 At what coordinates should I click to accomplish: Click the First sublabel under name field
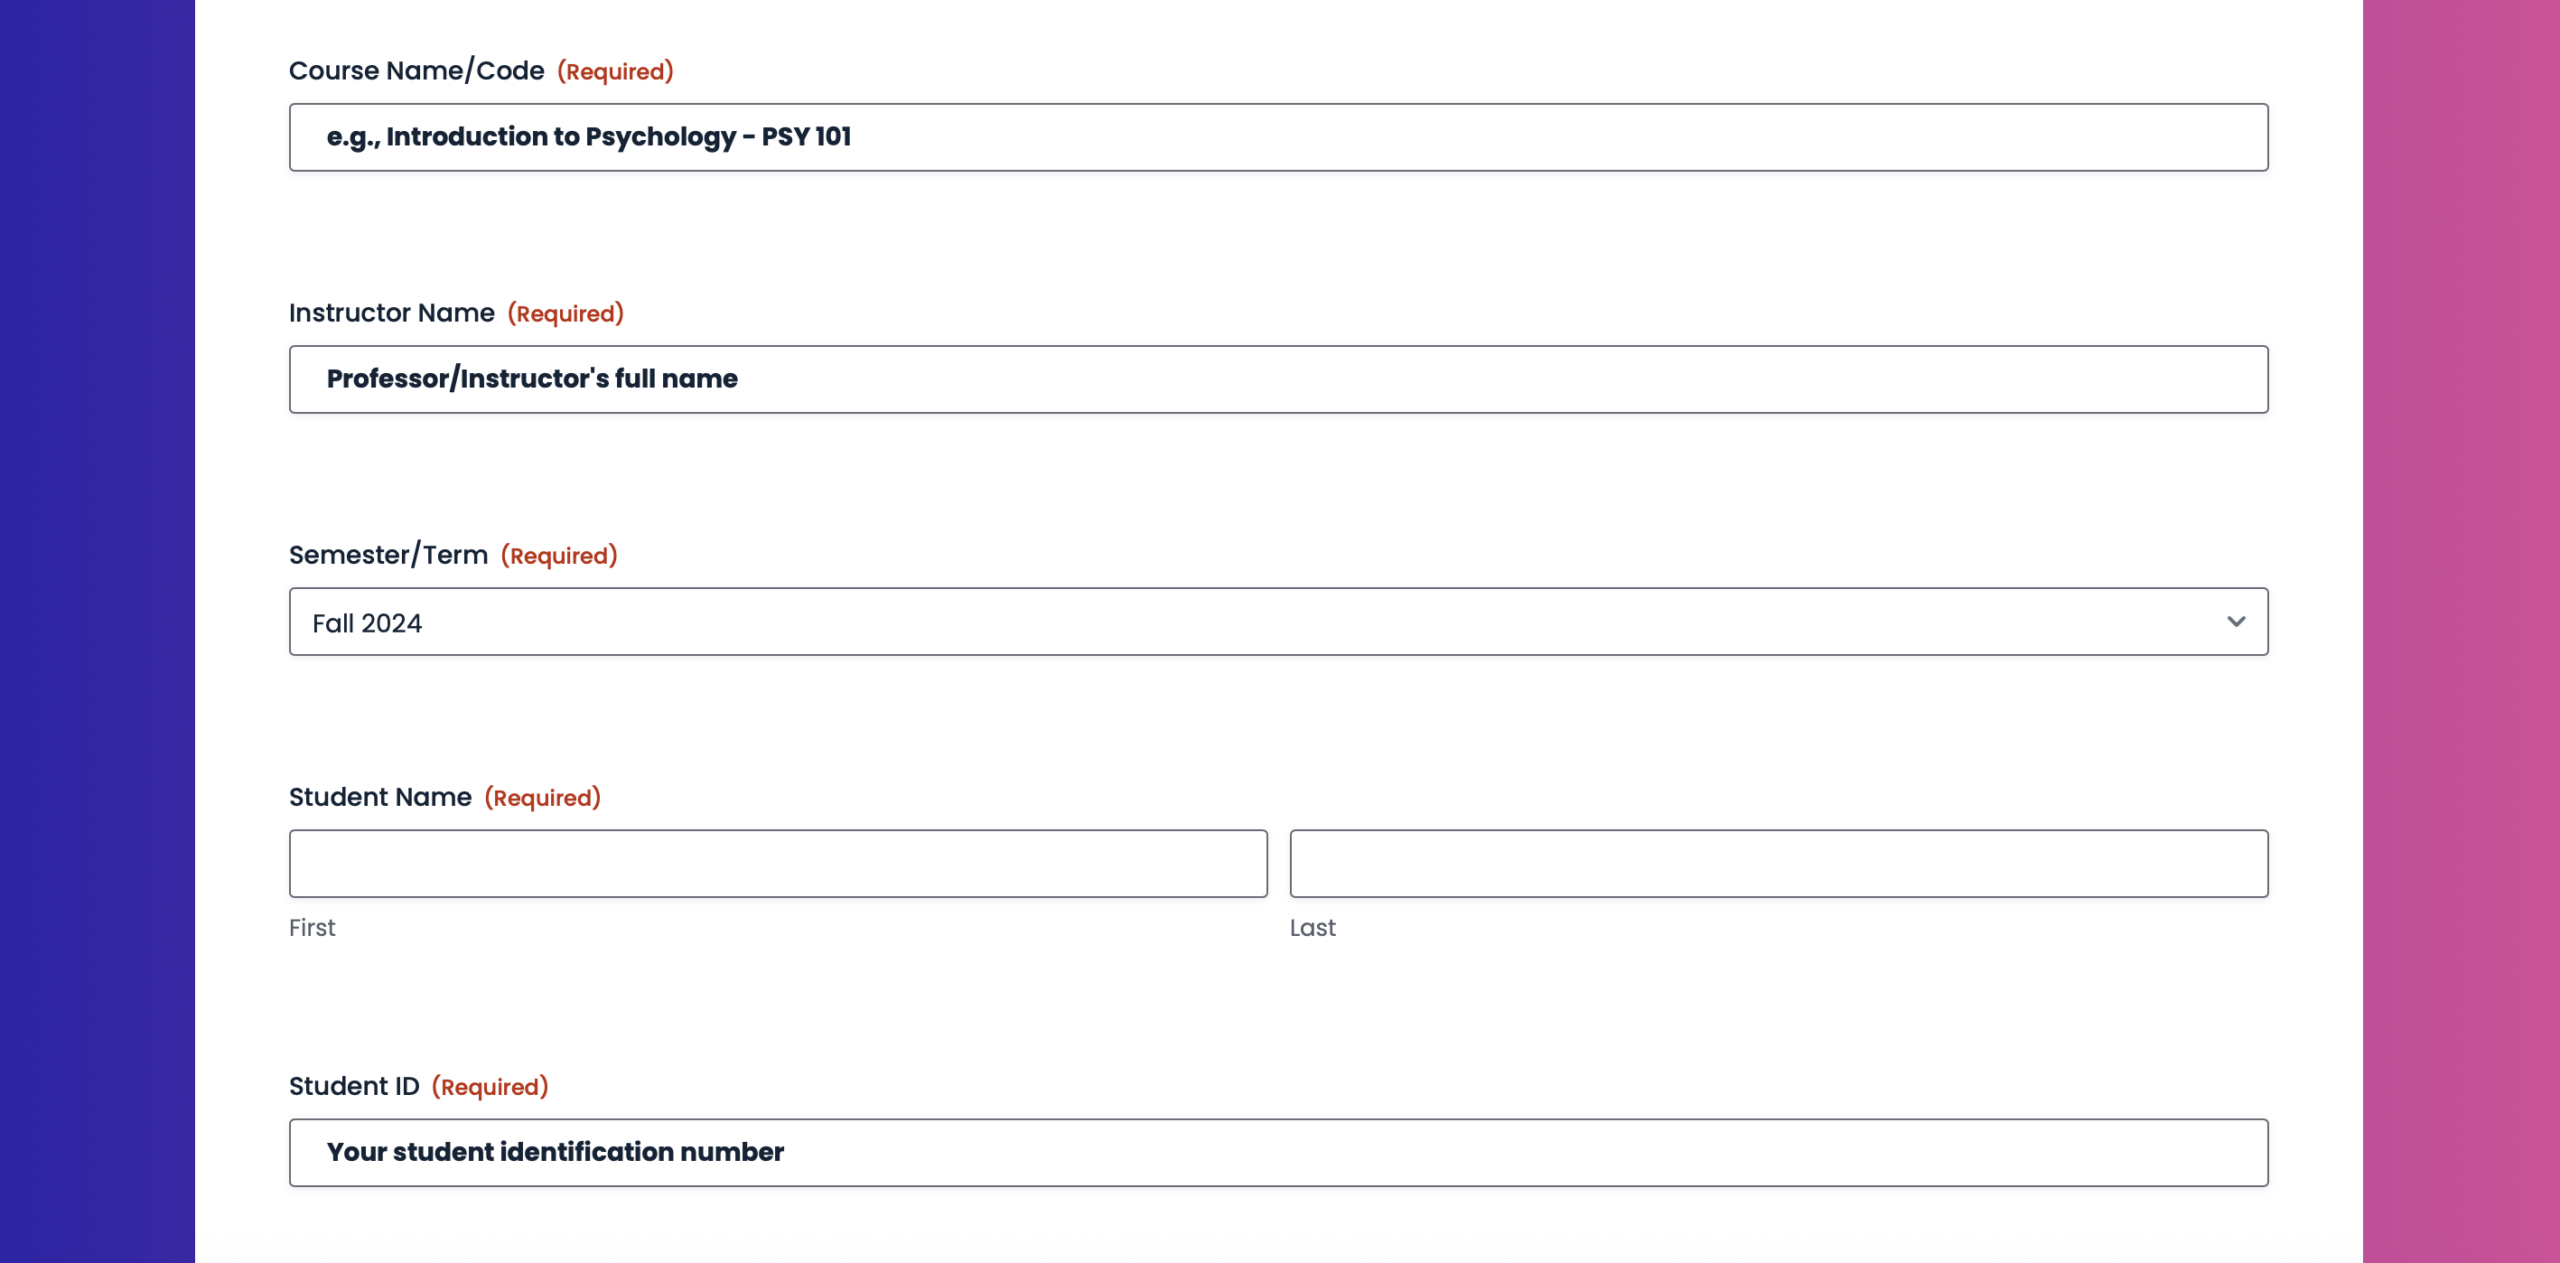pos(312,928)
